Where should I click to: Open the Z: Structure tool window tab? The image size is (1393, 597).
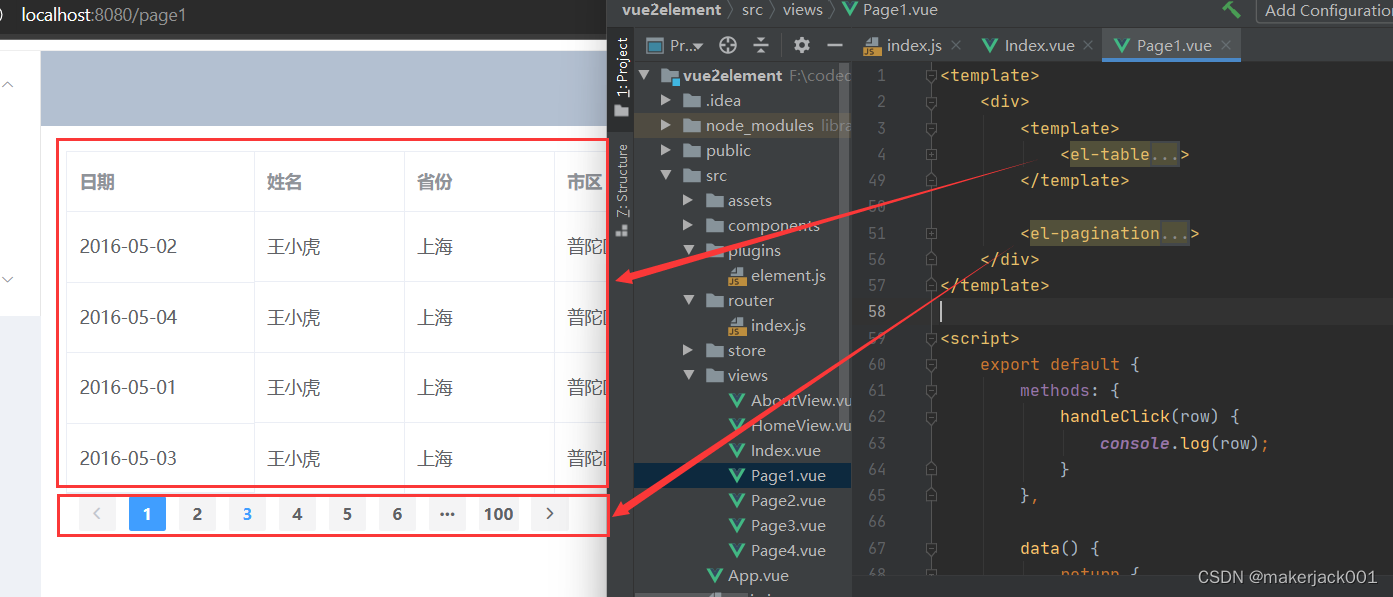coord(622,190)
